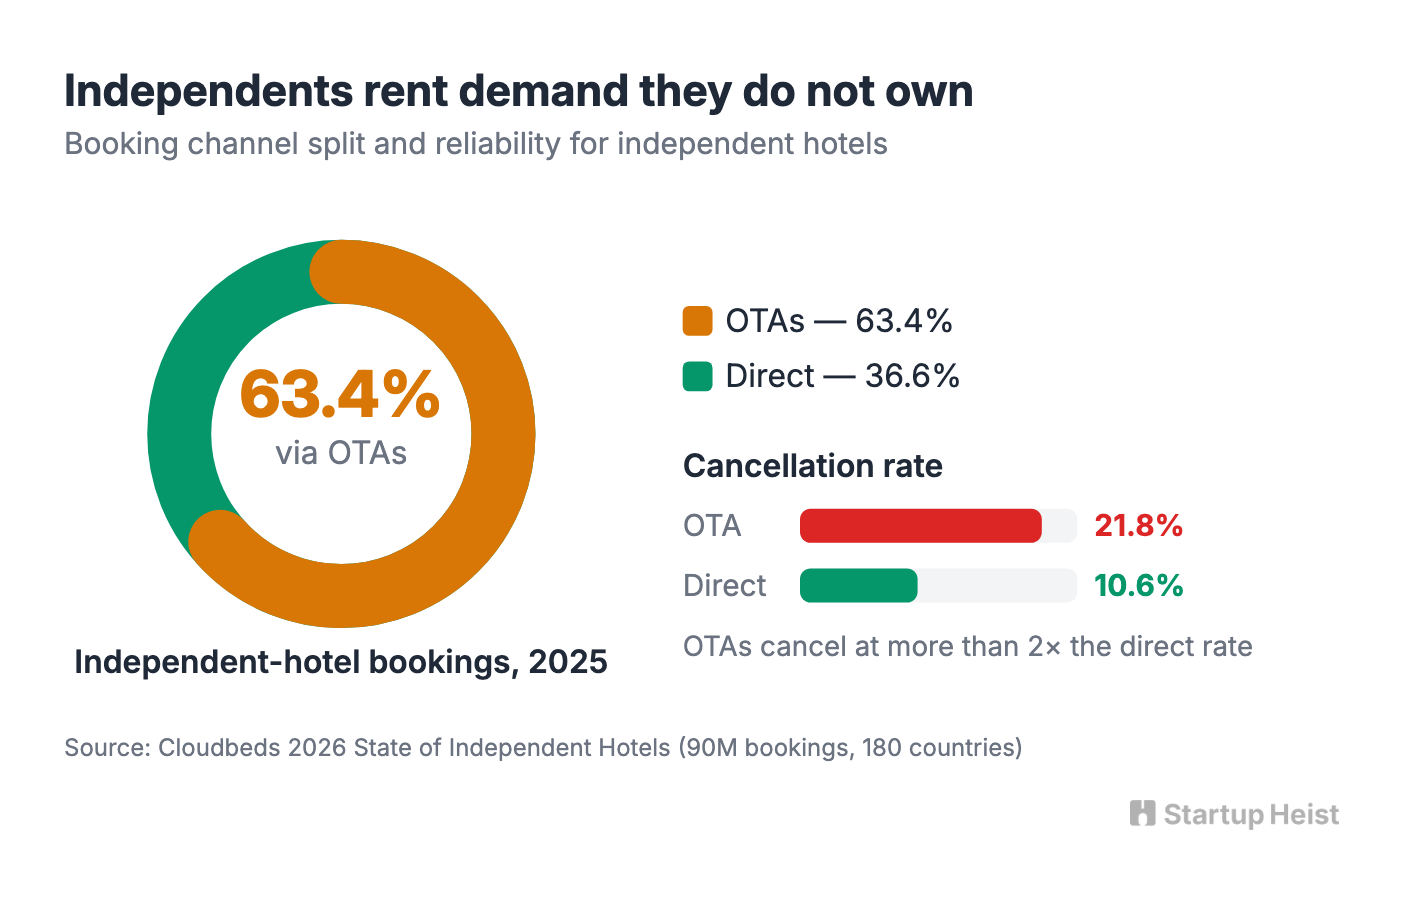The width and height of the screenshot is (1408, 898).
Task: Click the 'via OTAs' donut label
Action: 341,453
